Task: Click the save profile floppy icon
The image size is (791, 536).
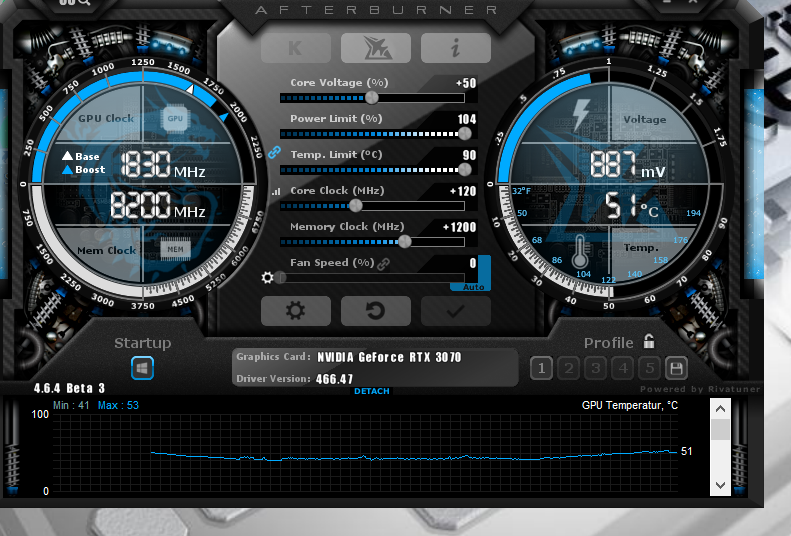Action: coord(676,369)
